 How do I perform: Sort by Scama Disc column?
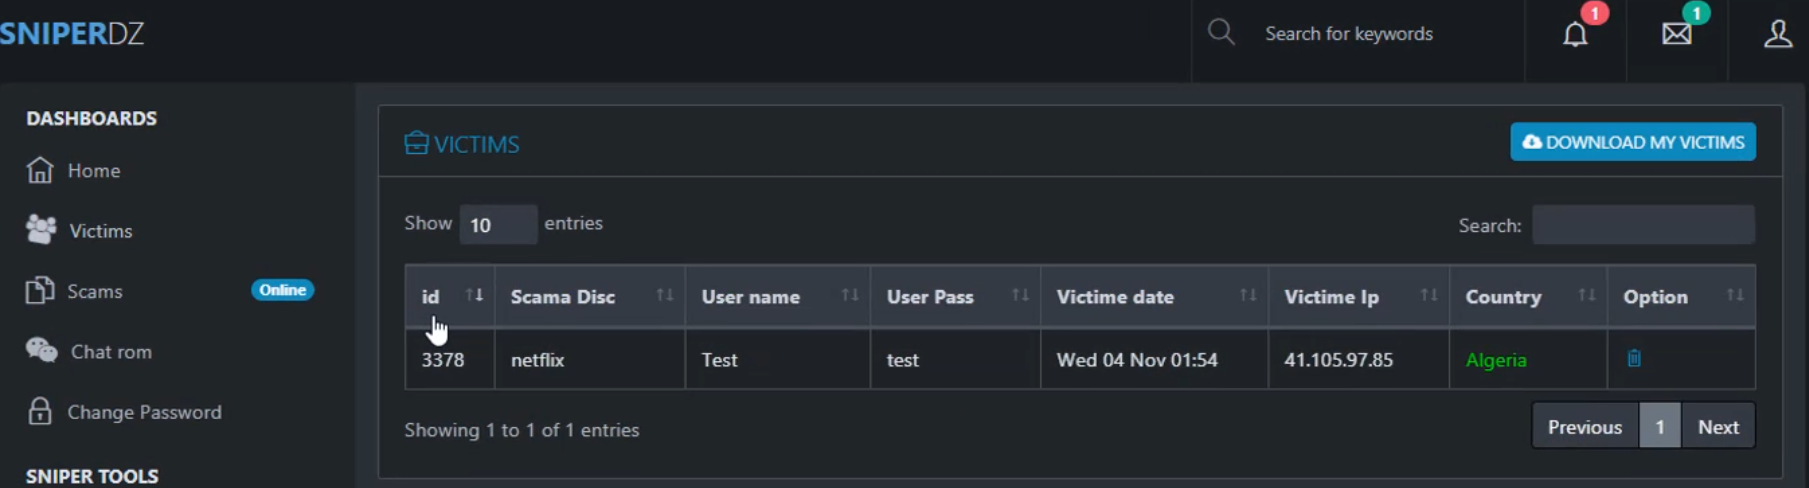tap(664, 295)
